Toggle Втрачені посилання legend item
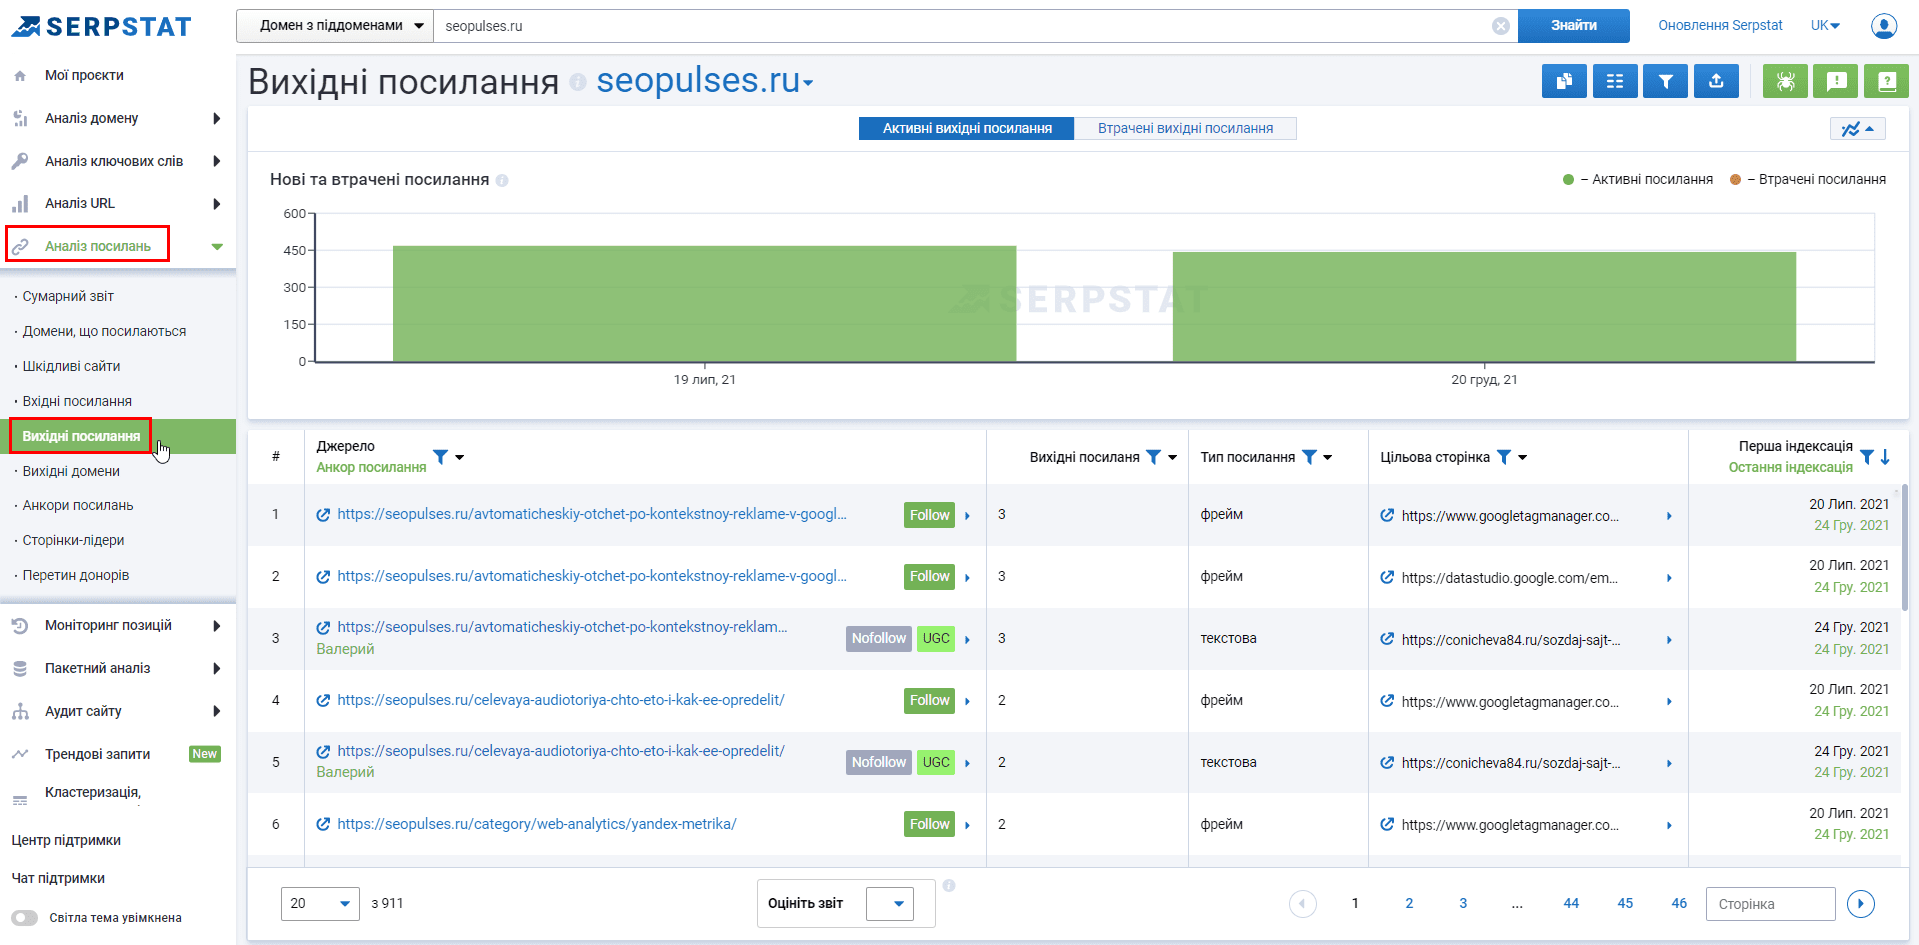The height and width of the screenshot is (945, 1919). click(1808, 180)
